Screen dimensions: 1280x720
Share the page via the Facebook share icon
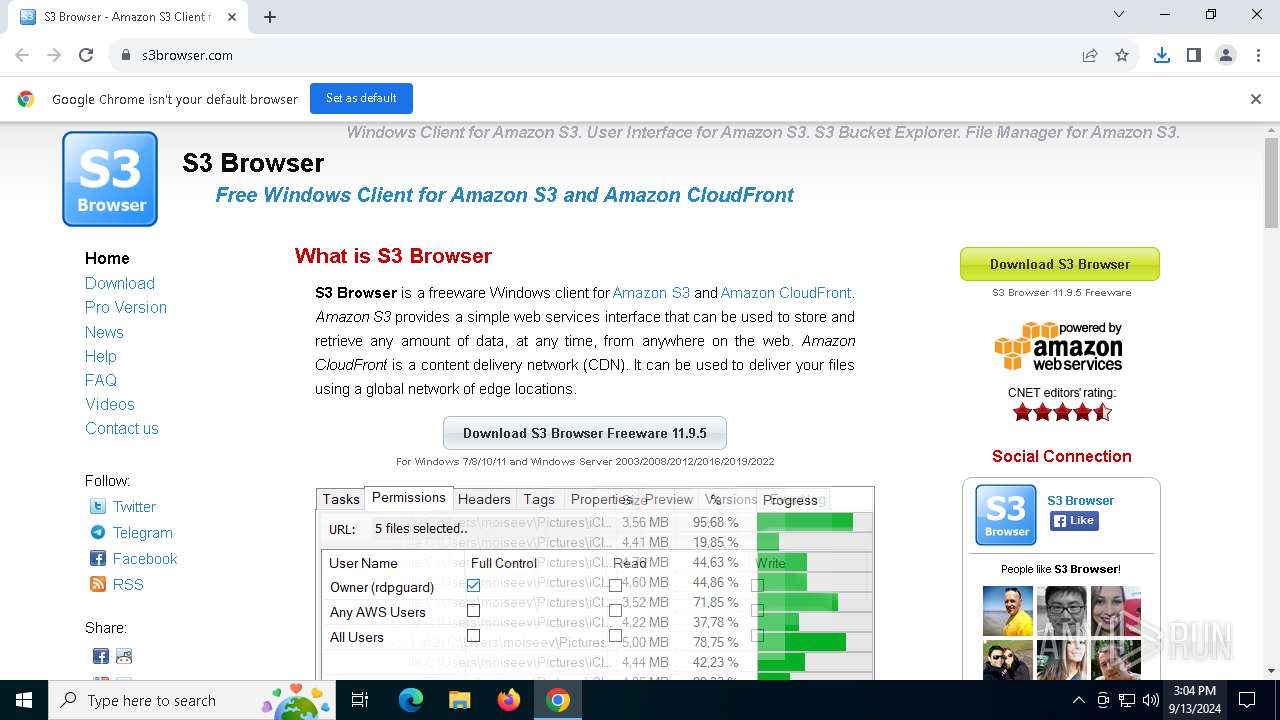pos(101,657)
